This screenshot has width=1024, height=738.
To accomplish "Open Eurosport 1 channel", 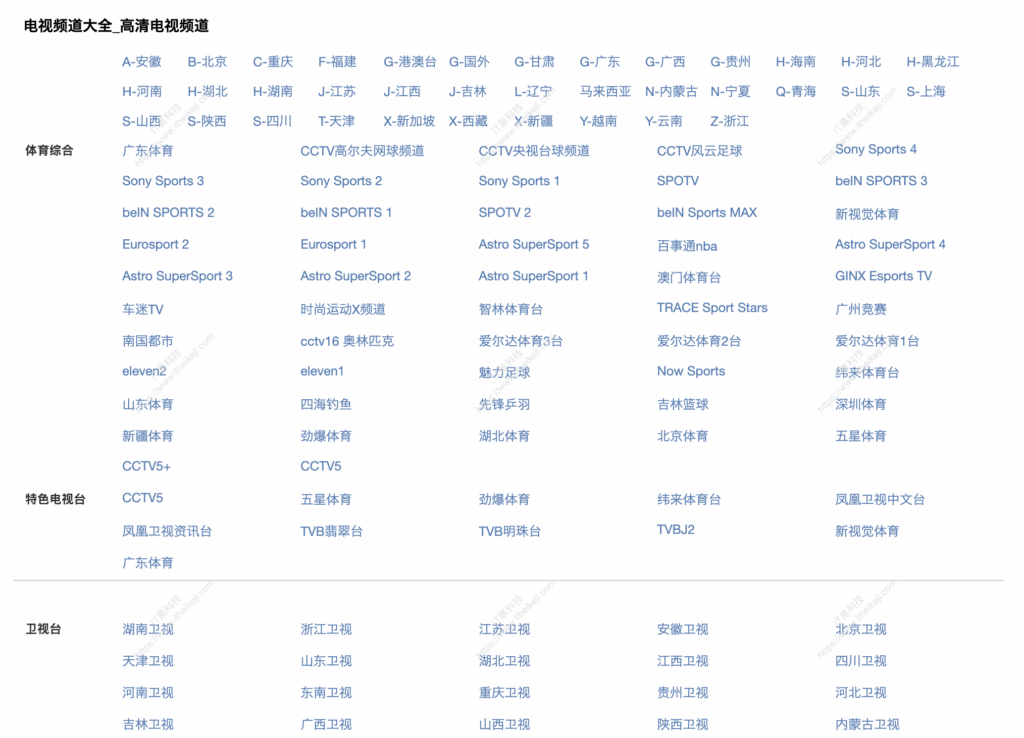I will pyautogui.click(x=334, y=244).
